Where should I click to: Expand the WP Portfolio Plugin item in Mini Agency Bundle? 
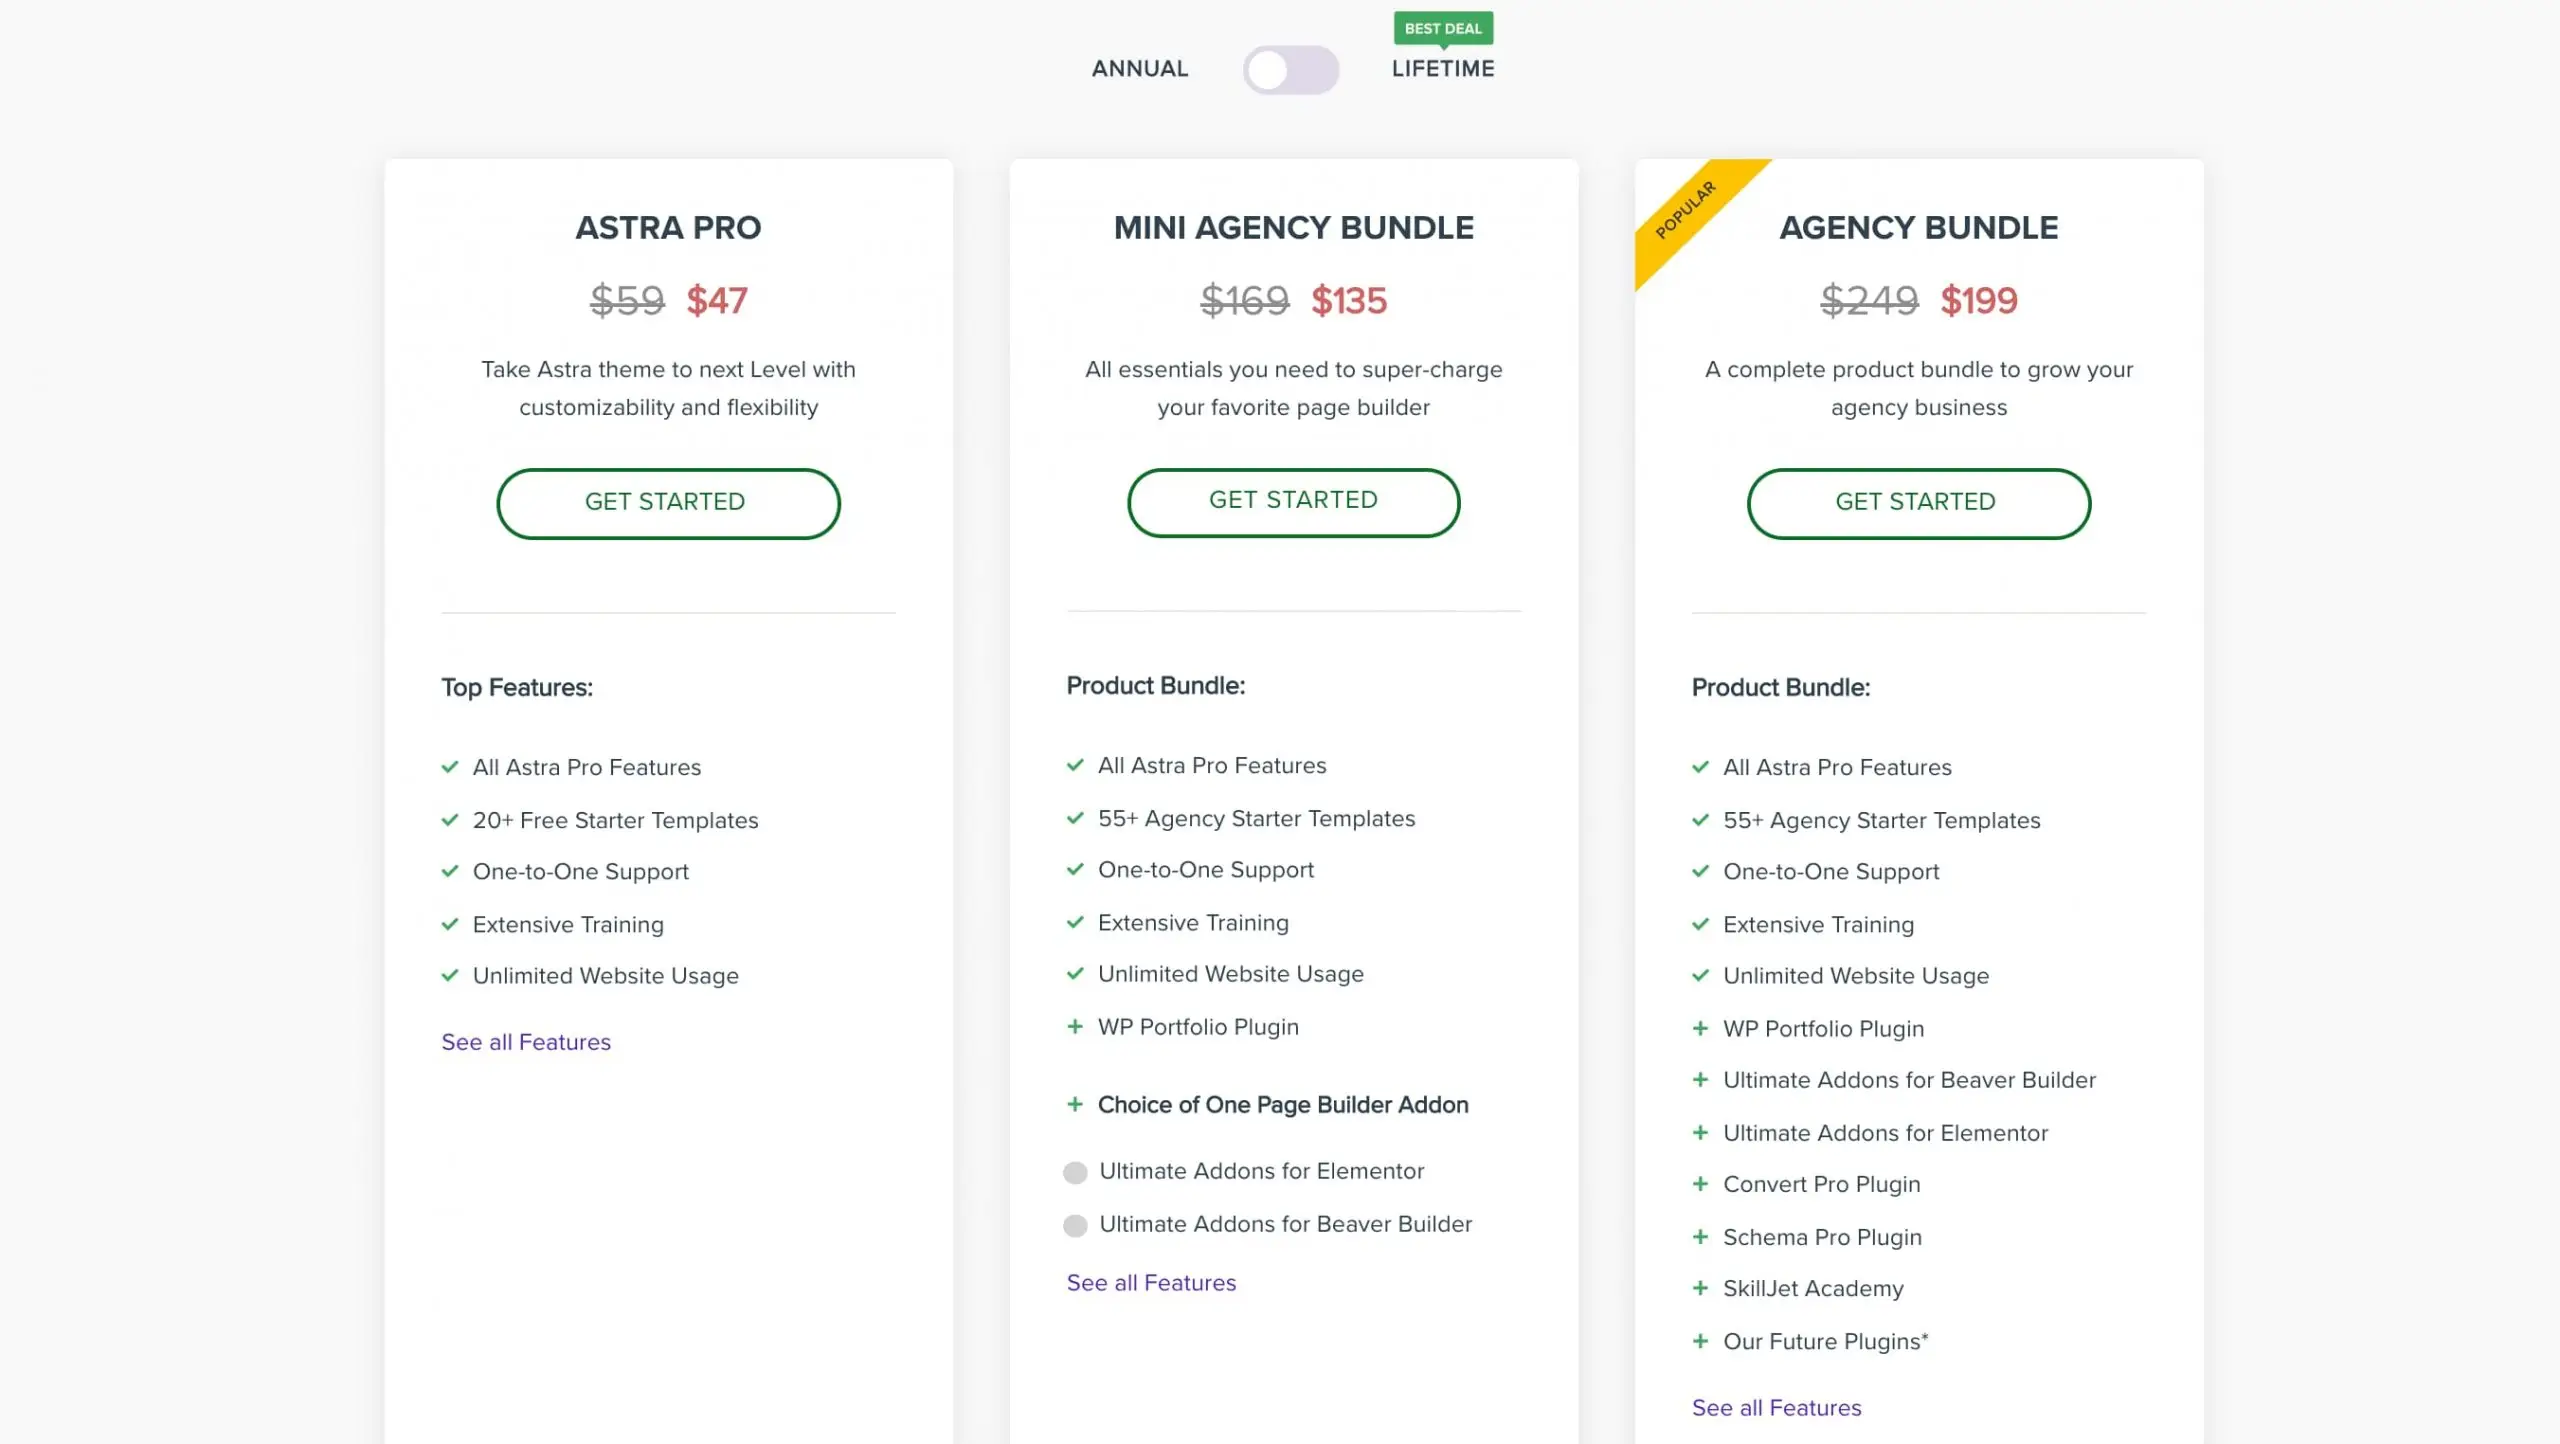click(1075, 1026)
